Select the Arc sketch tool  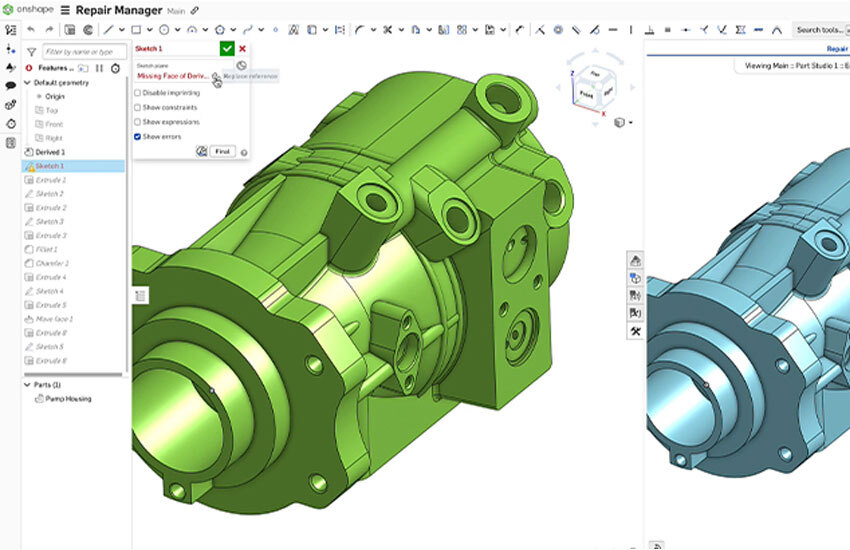(192, 30)
